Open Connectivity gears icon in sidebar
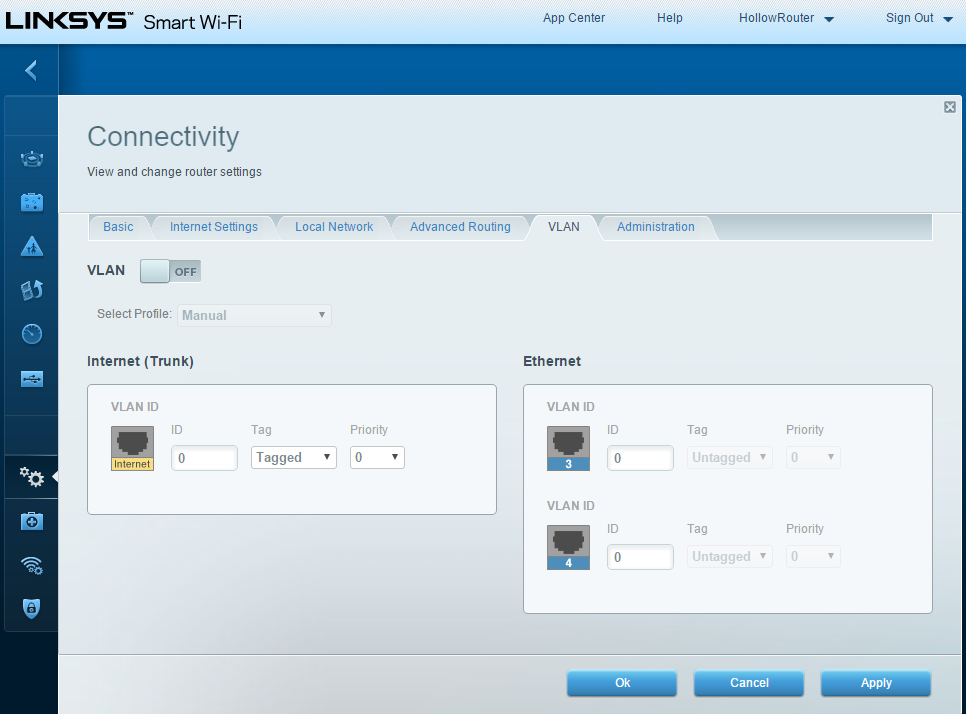The width and height of the screenshot is (966, 714). (32, 478)
